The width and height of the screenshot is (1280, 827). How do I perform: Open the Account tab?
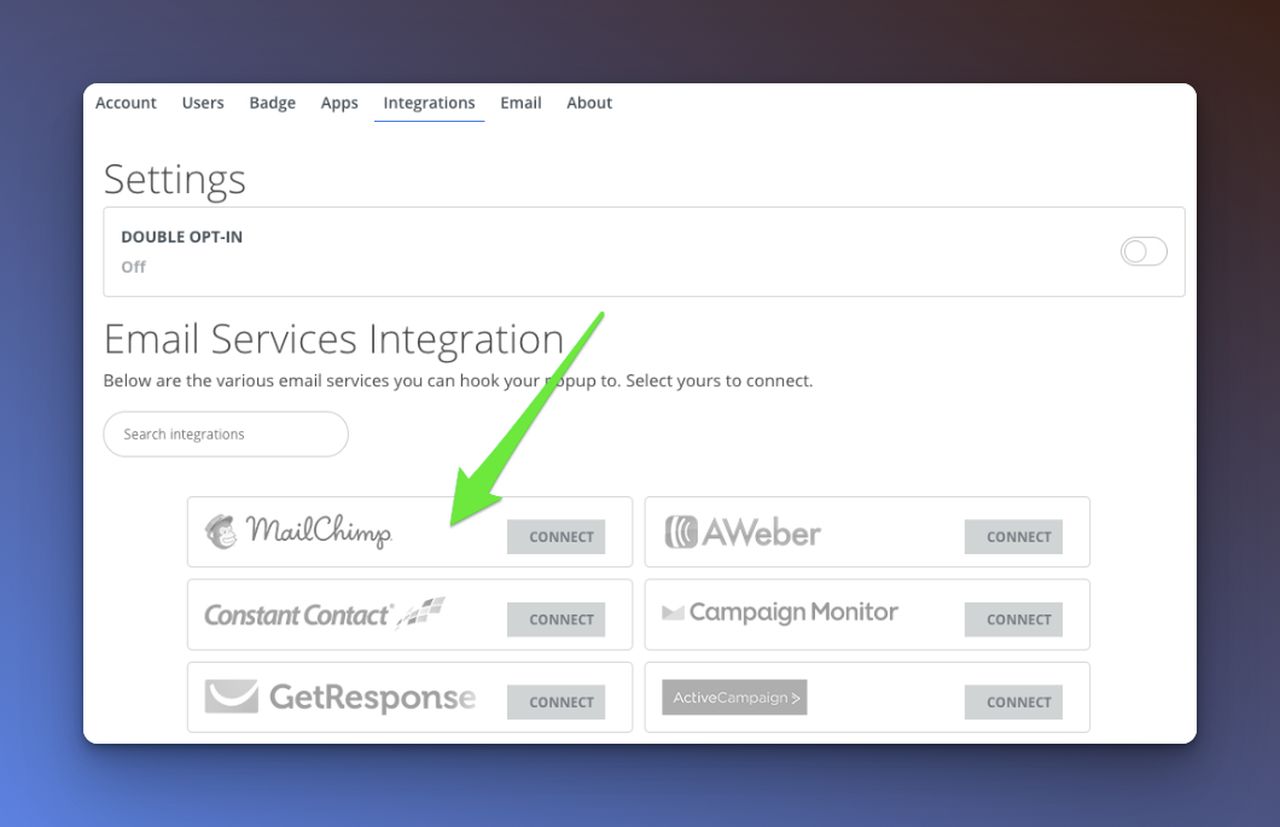126,103
